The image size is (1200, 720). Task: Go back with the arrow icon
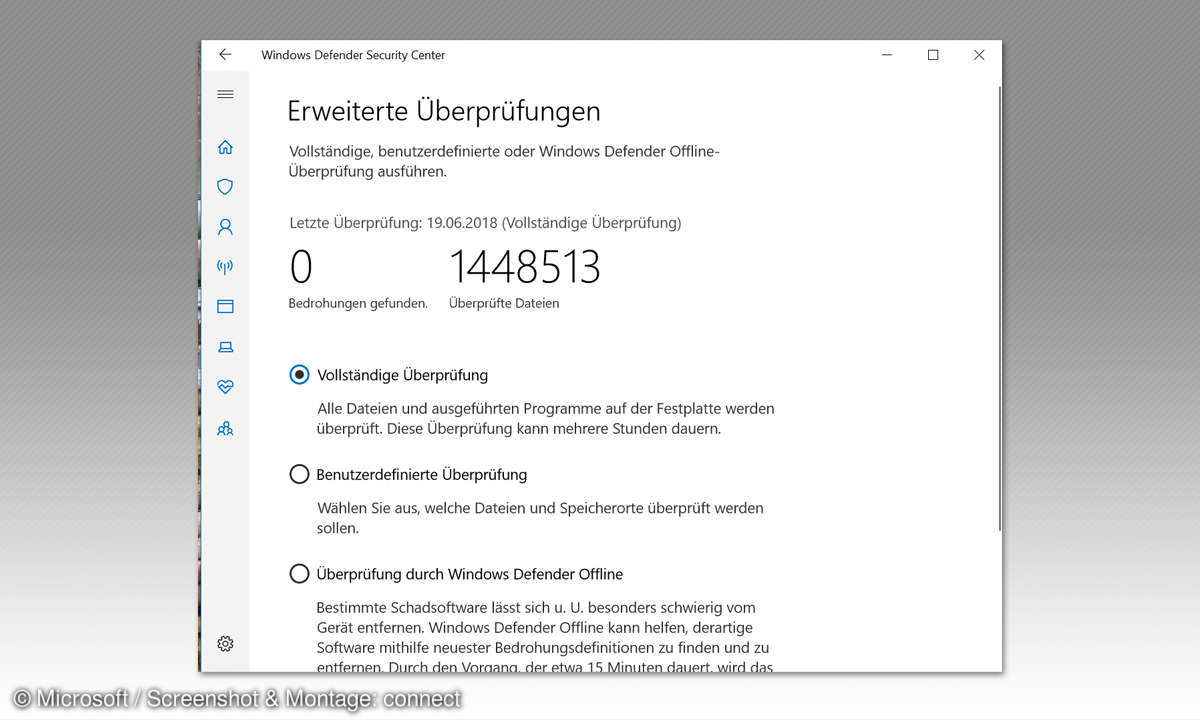(x=225, y=55)
